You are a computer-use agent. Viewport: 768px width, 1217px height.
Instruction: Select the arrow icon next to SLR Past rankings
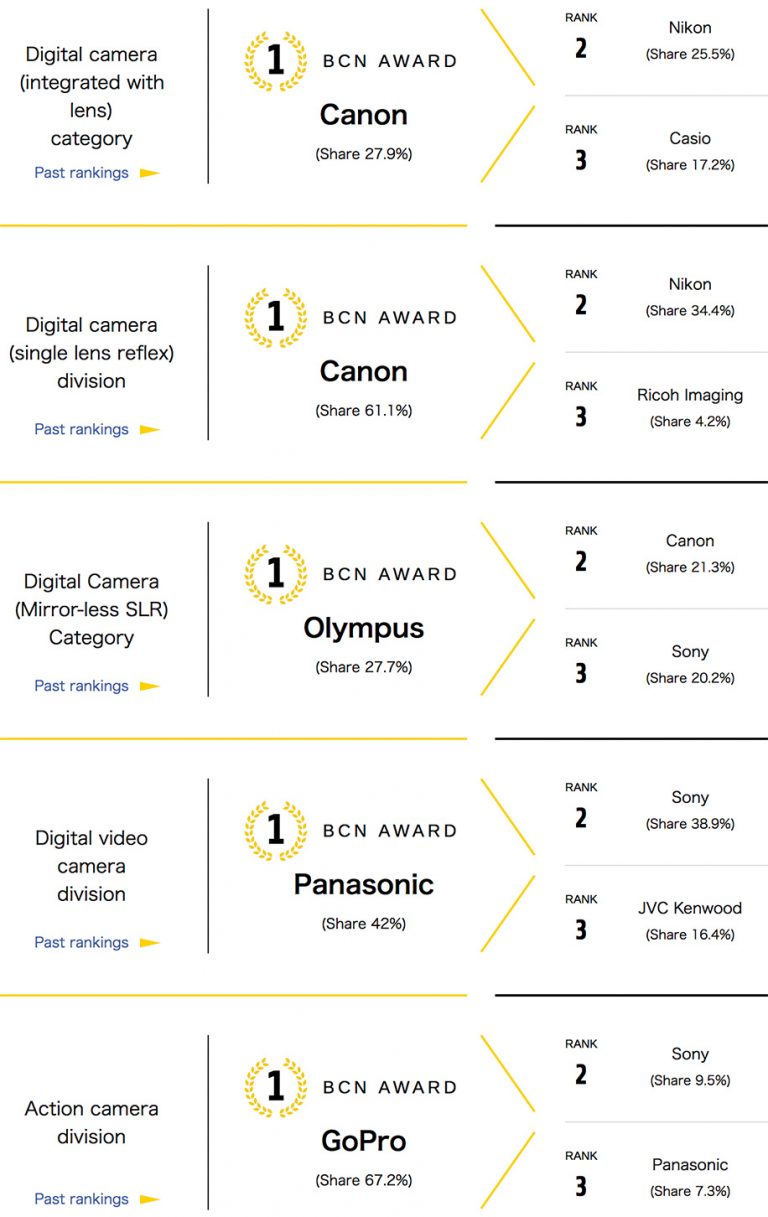(x=146, y=429)
